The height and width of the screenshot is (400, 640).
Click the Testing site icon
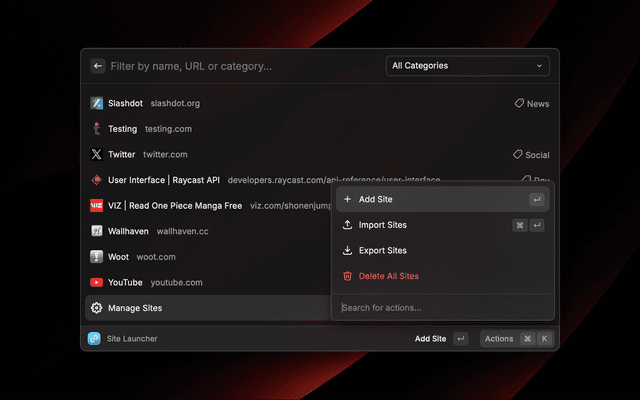[97, 129]
